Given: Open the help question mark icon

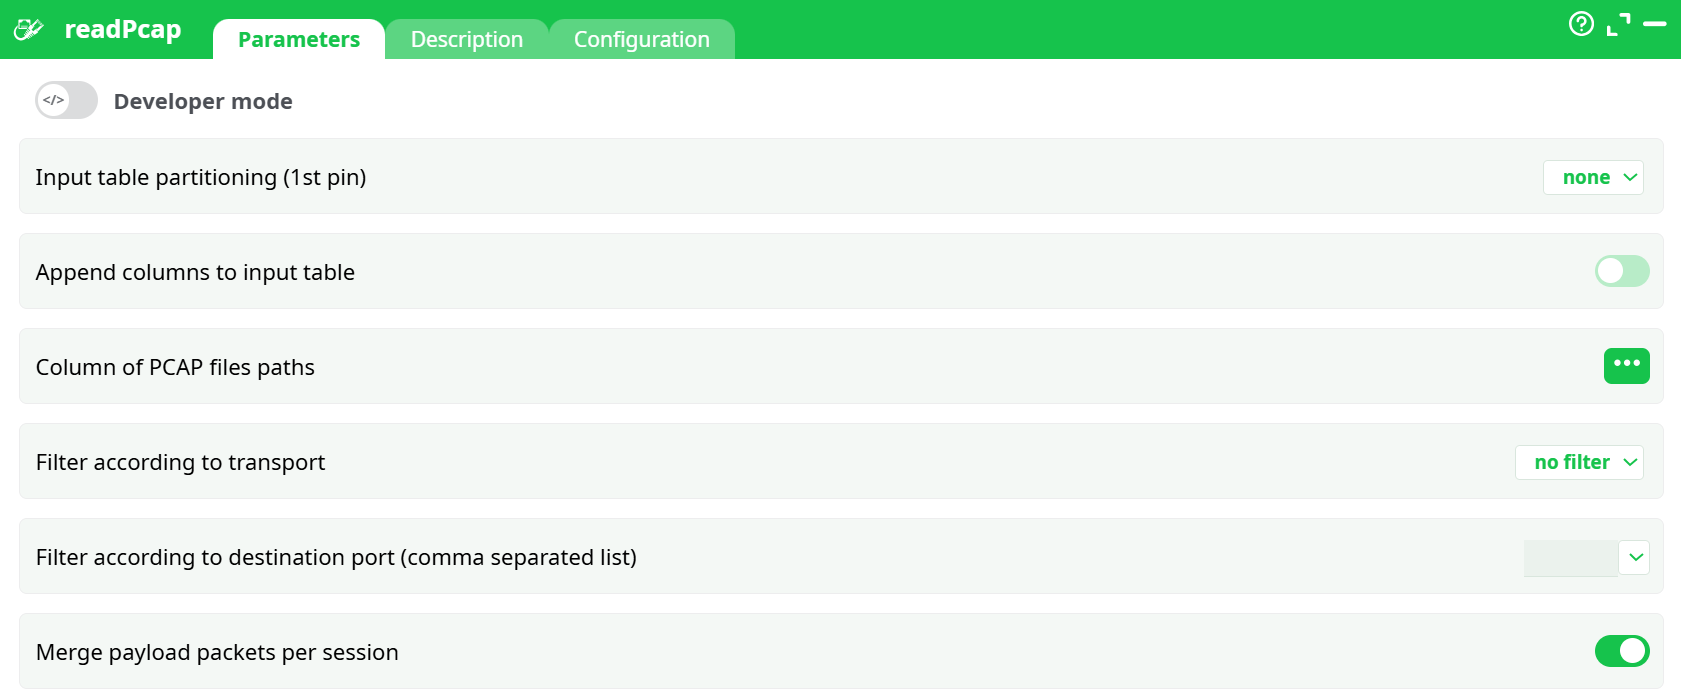Looking at the screenshot, I should 1581,23.
